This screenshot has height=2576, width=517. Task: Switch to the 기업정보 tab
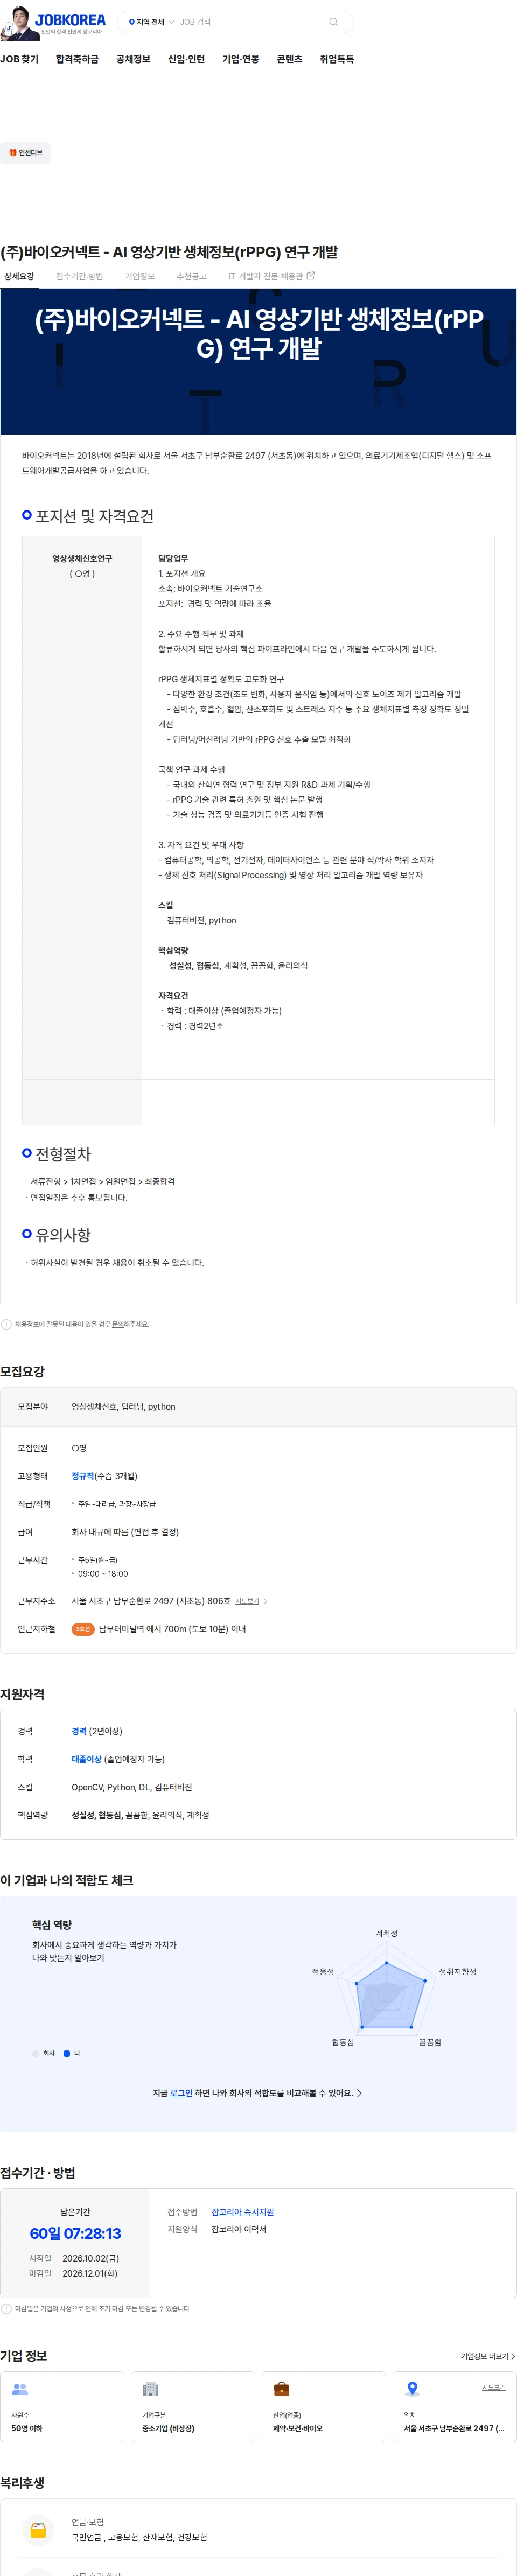140,276
